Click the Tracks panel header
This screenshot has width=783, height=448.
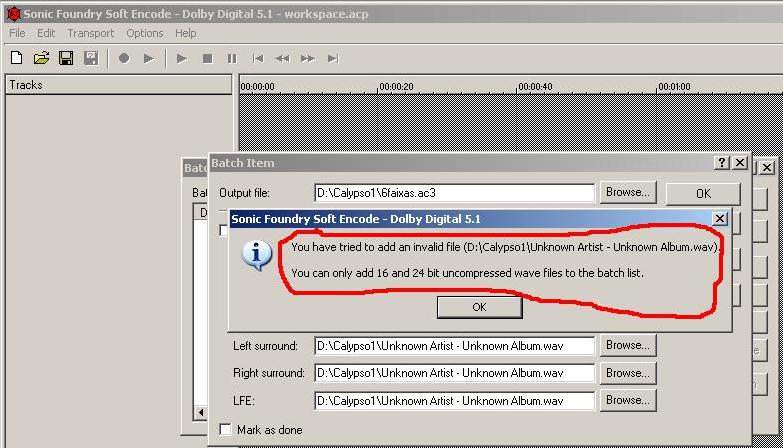(x=119, y=85)
